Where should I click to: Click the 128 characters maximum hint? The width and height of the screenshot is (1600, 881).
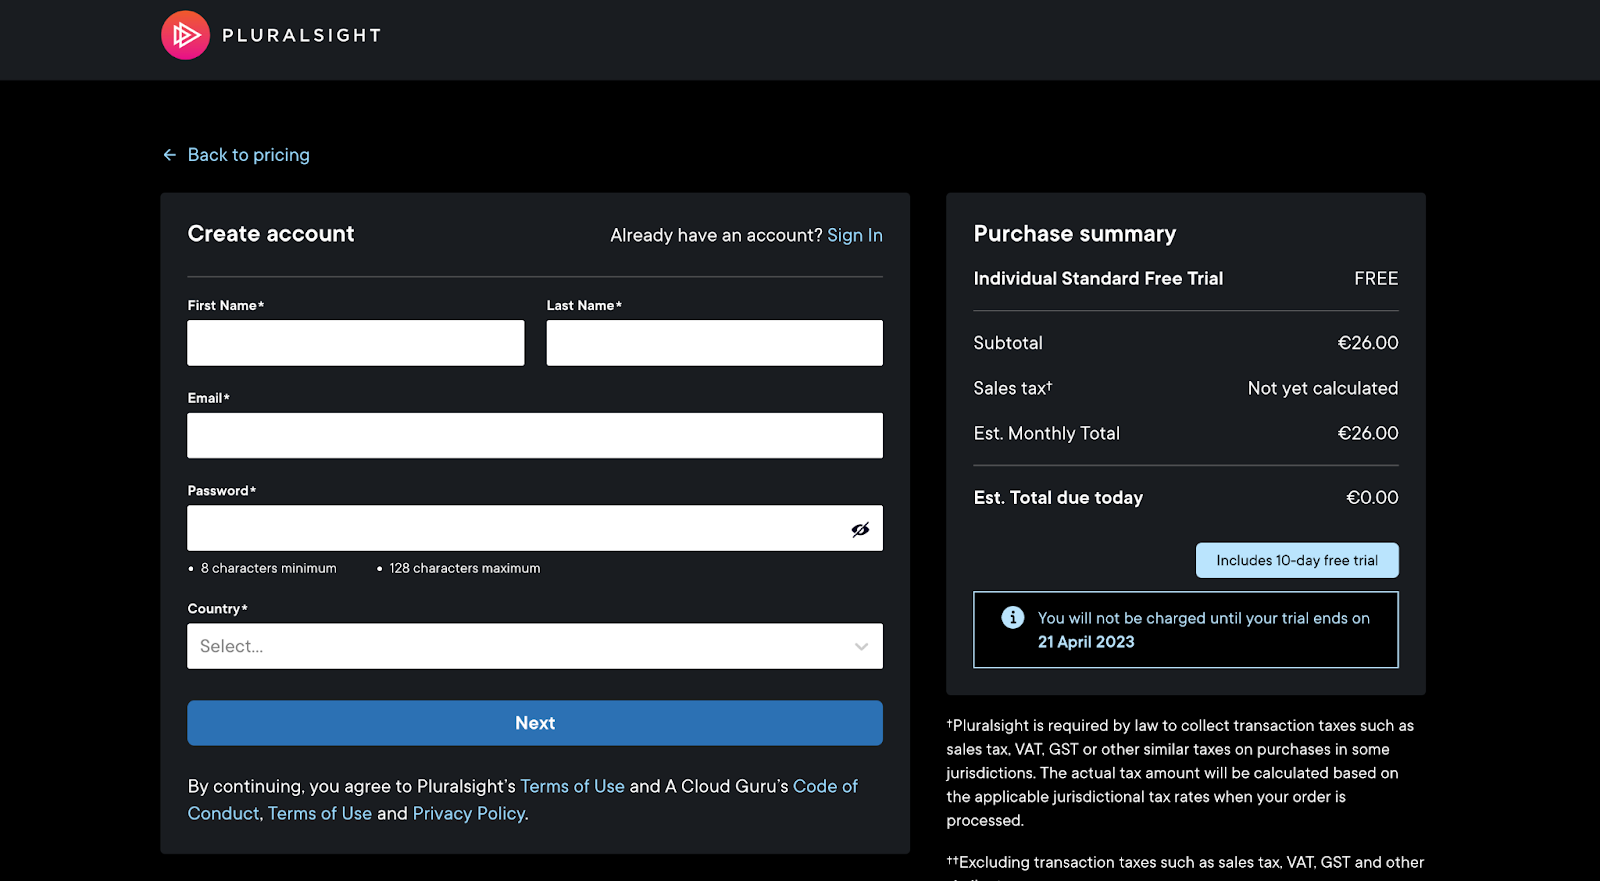coord(465,568)
